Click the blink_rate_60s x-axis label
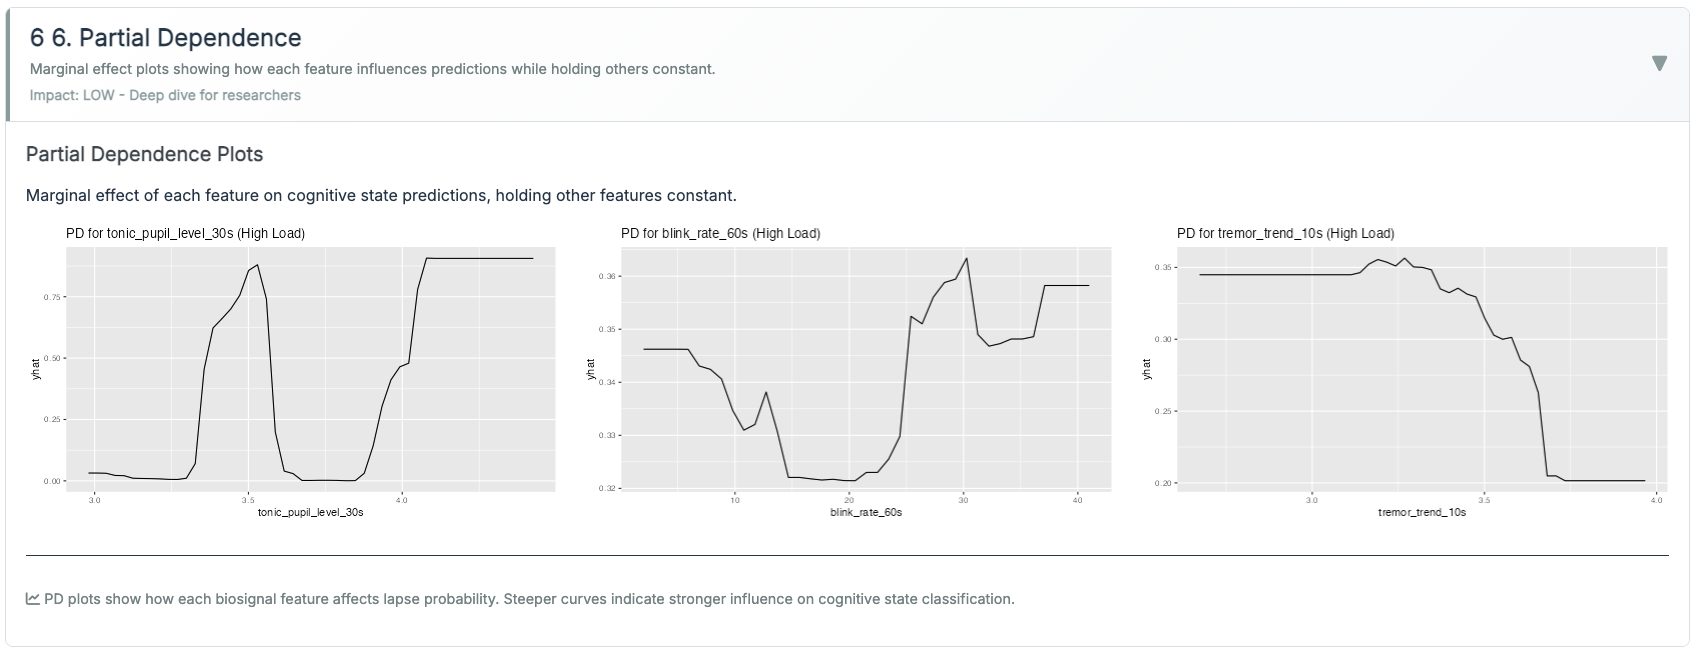1693x650 pixels. (x=866, y=512)
